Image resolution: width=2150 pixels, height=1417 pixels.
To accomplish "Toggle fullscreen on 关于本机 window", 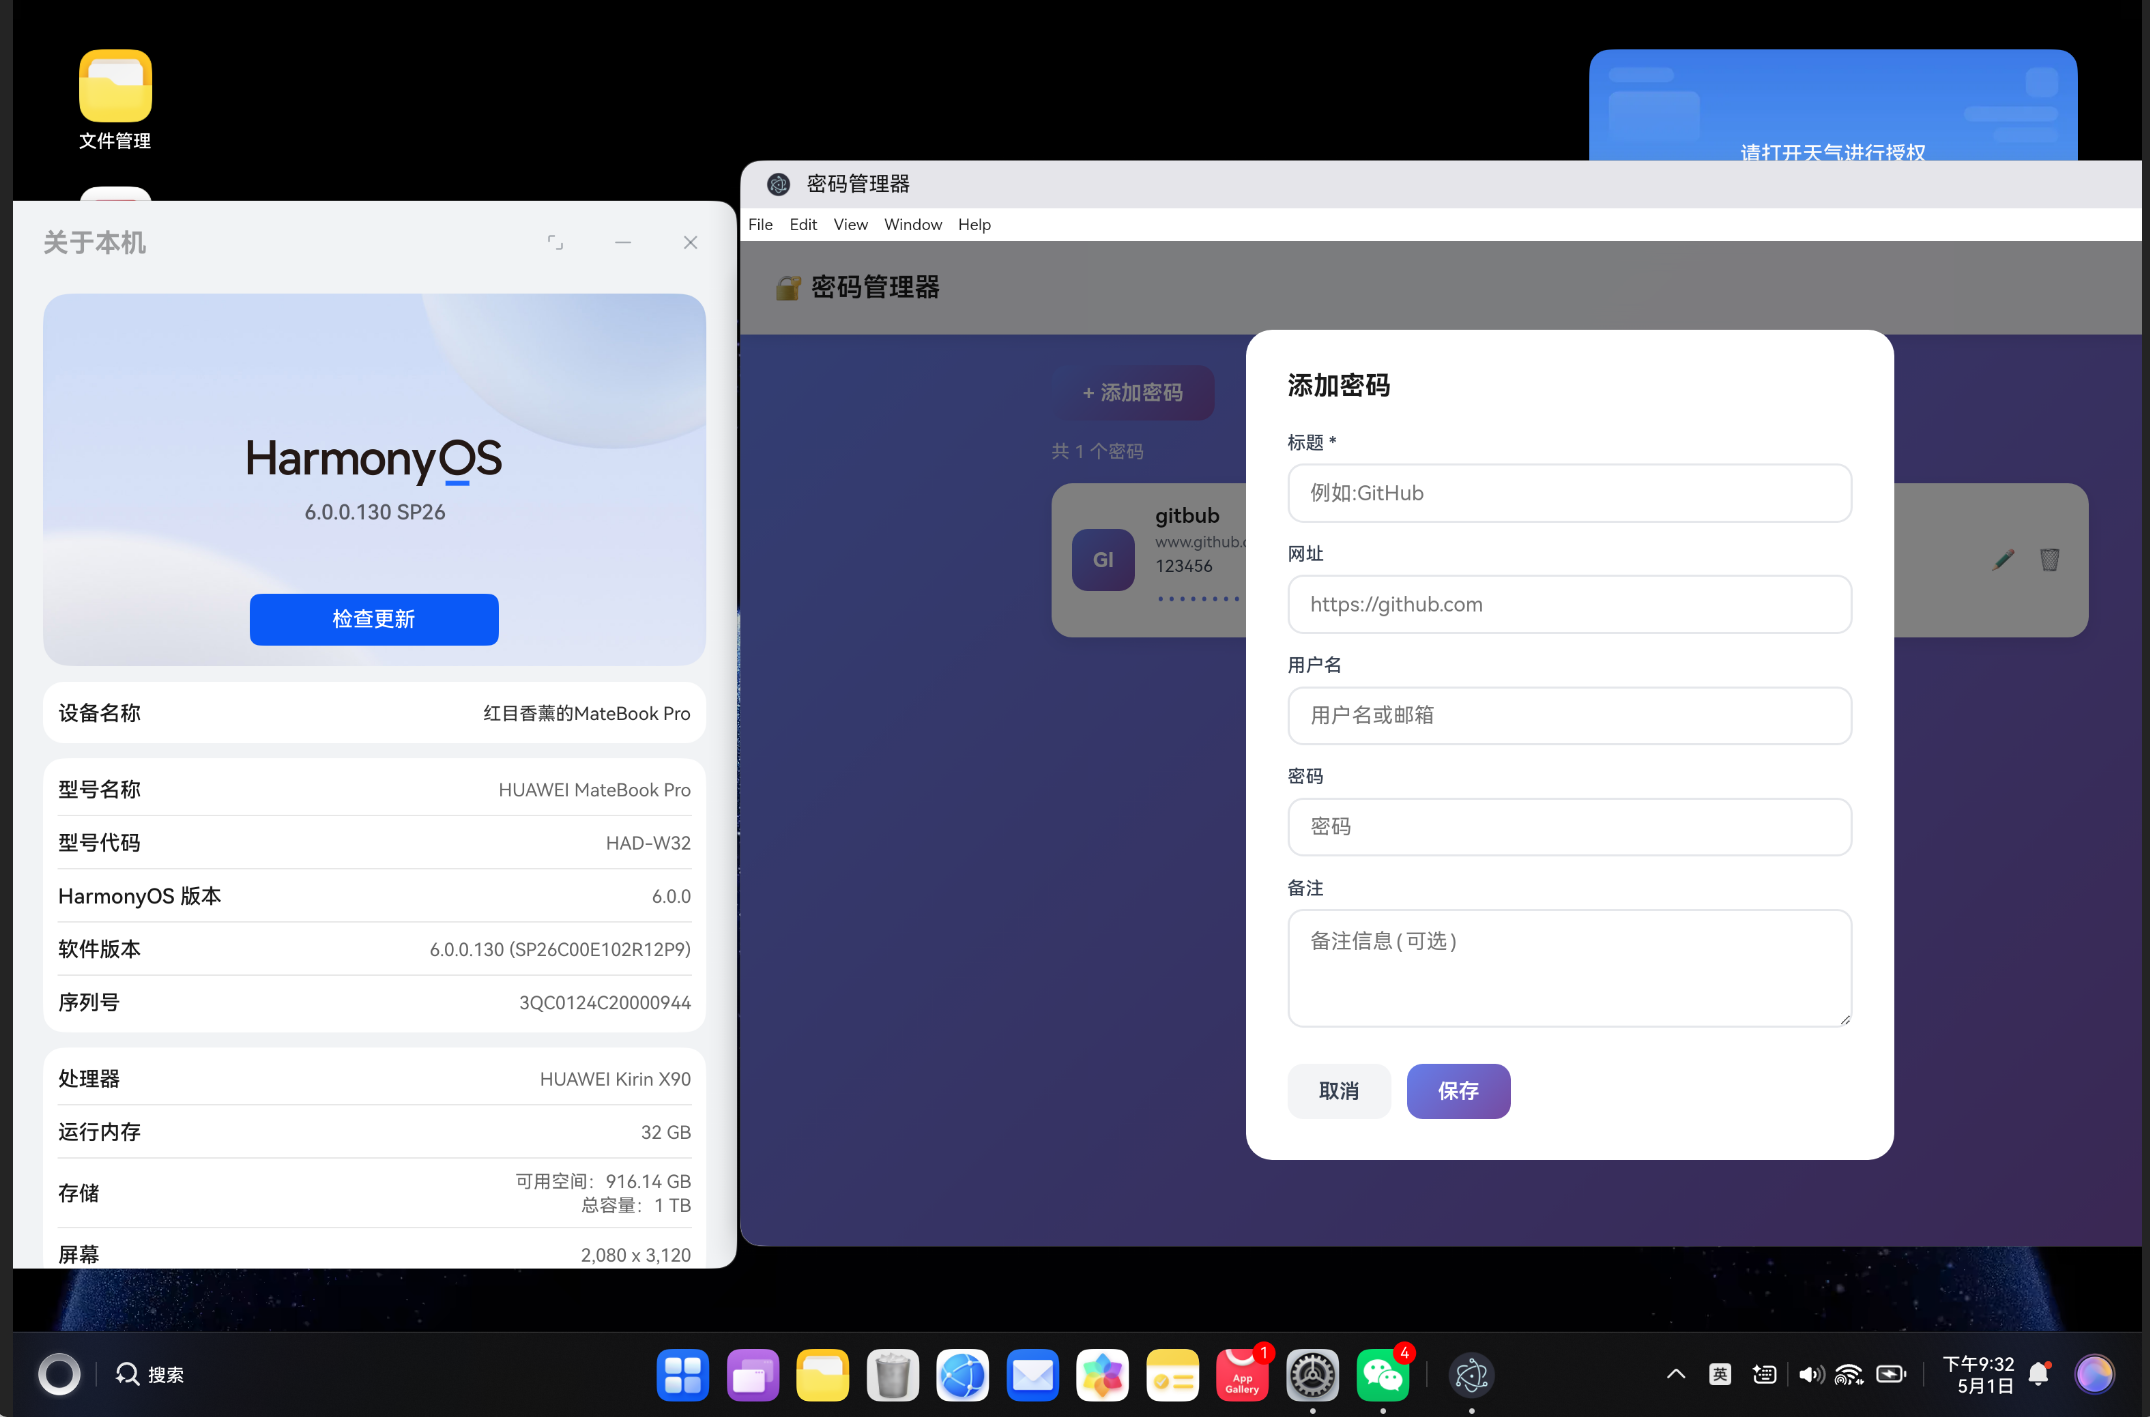I will [555, 242].
